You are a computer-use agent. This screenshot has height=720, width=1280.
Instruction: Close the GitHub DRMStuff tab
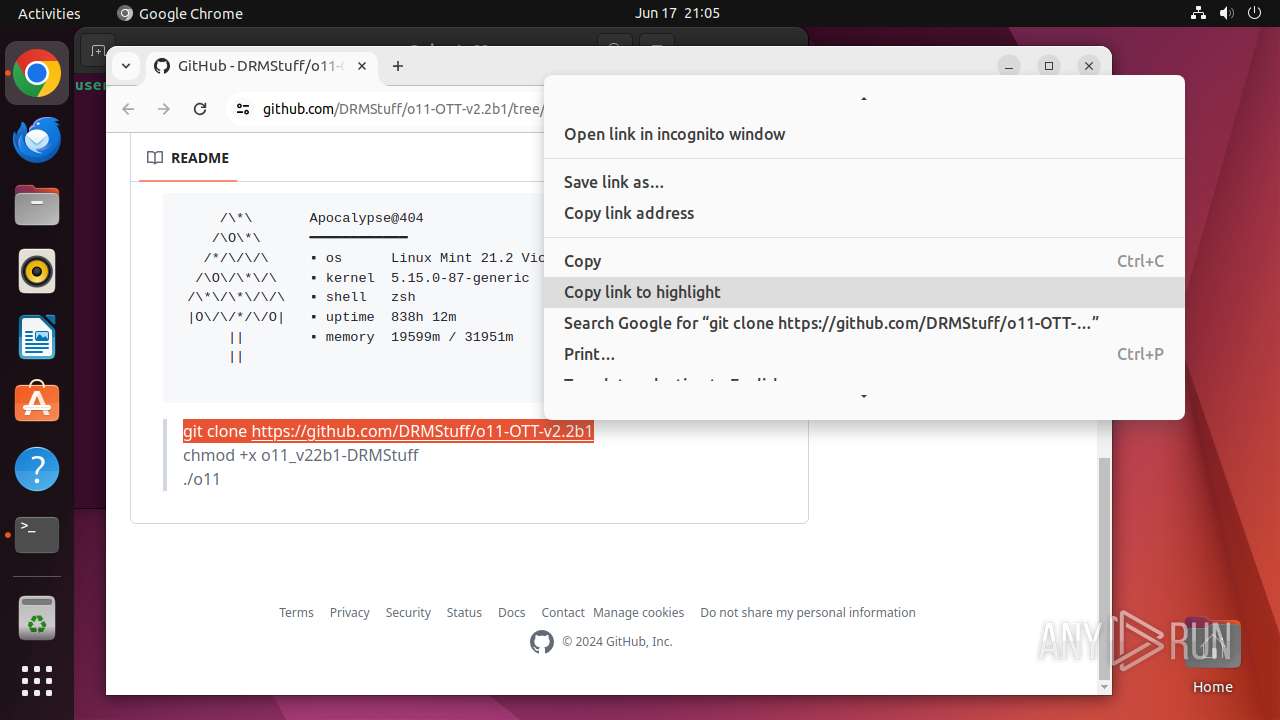click(362, 66)
